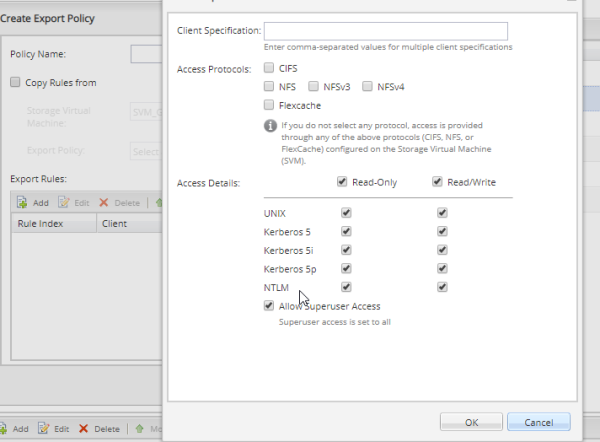The width and height of the screenshot is (600, 442).
Task: Click the info icon beside protocol note
Action: tap(270, 126)
